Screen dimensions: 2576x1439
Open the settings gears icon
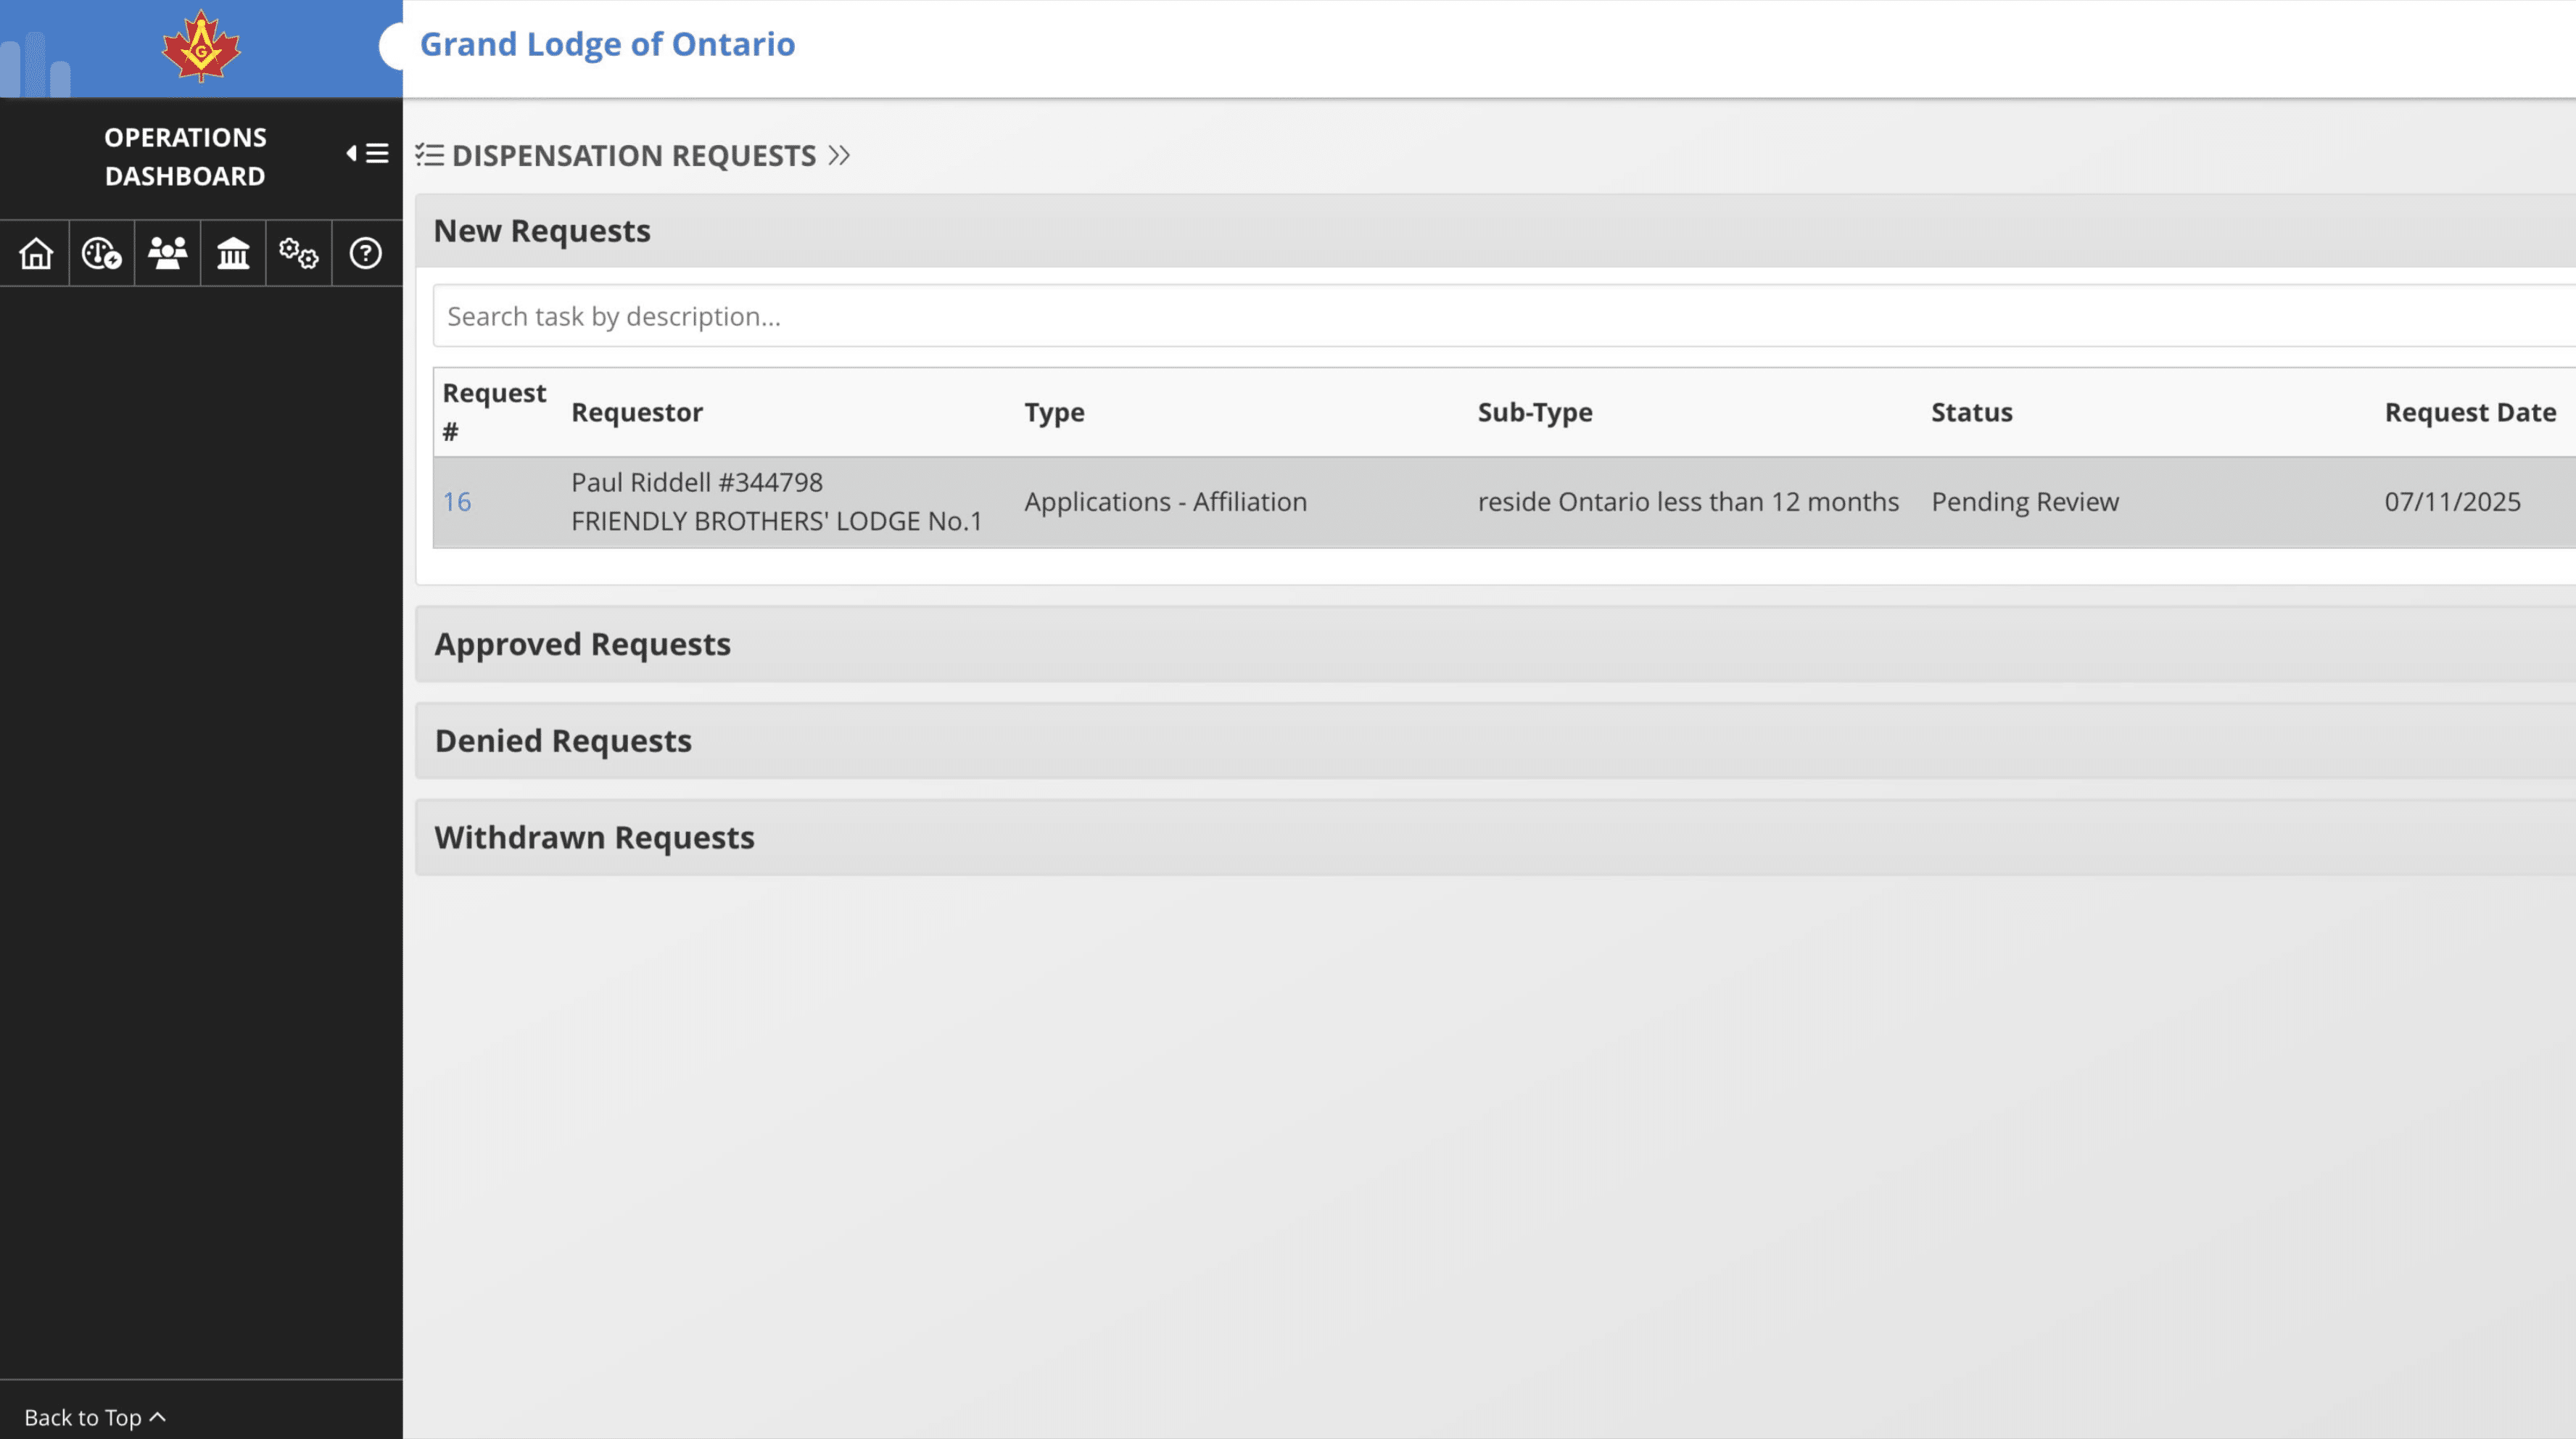298,254
